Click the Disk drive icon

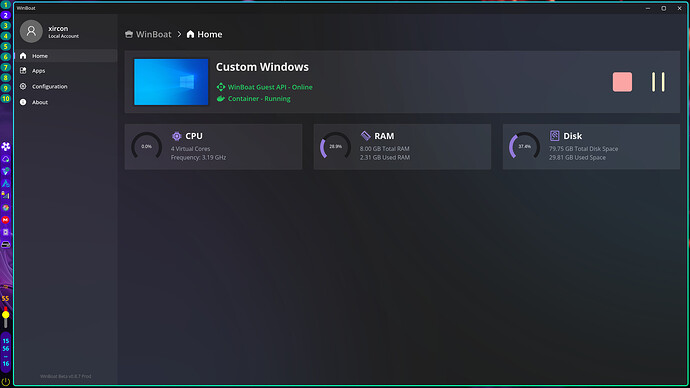tap(554, 135)
